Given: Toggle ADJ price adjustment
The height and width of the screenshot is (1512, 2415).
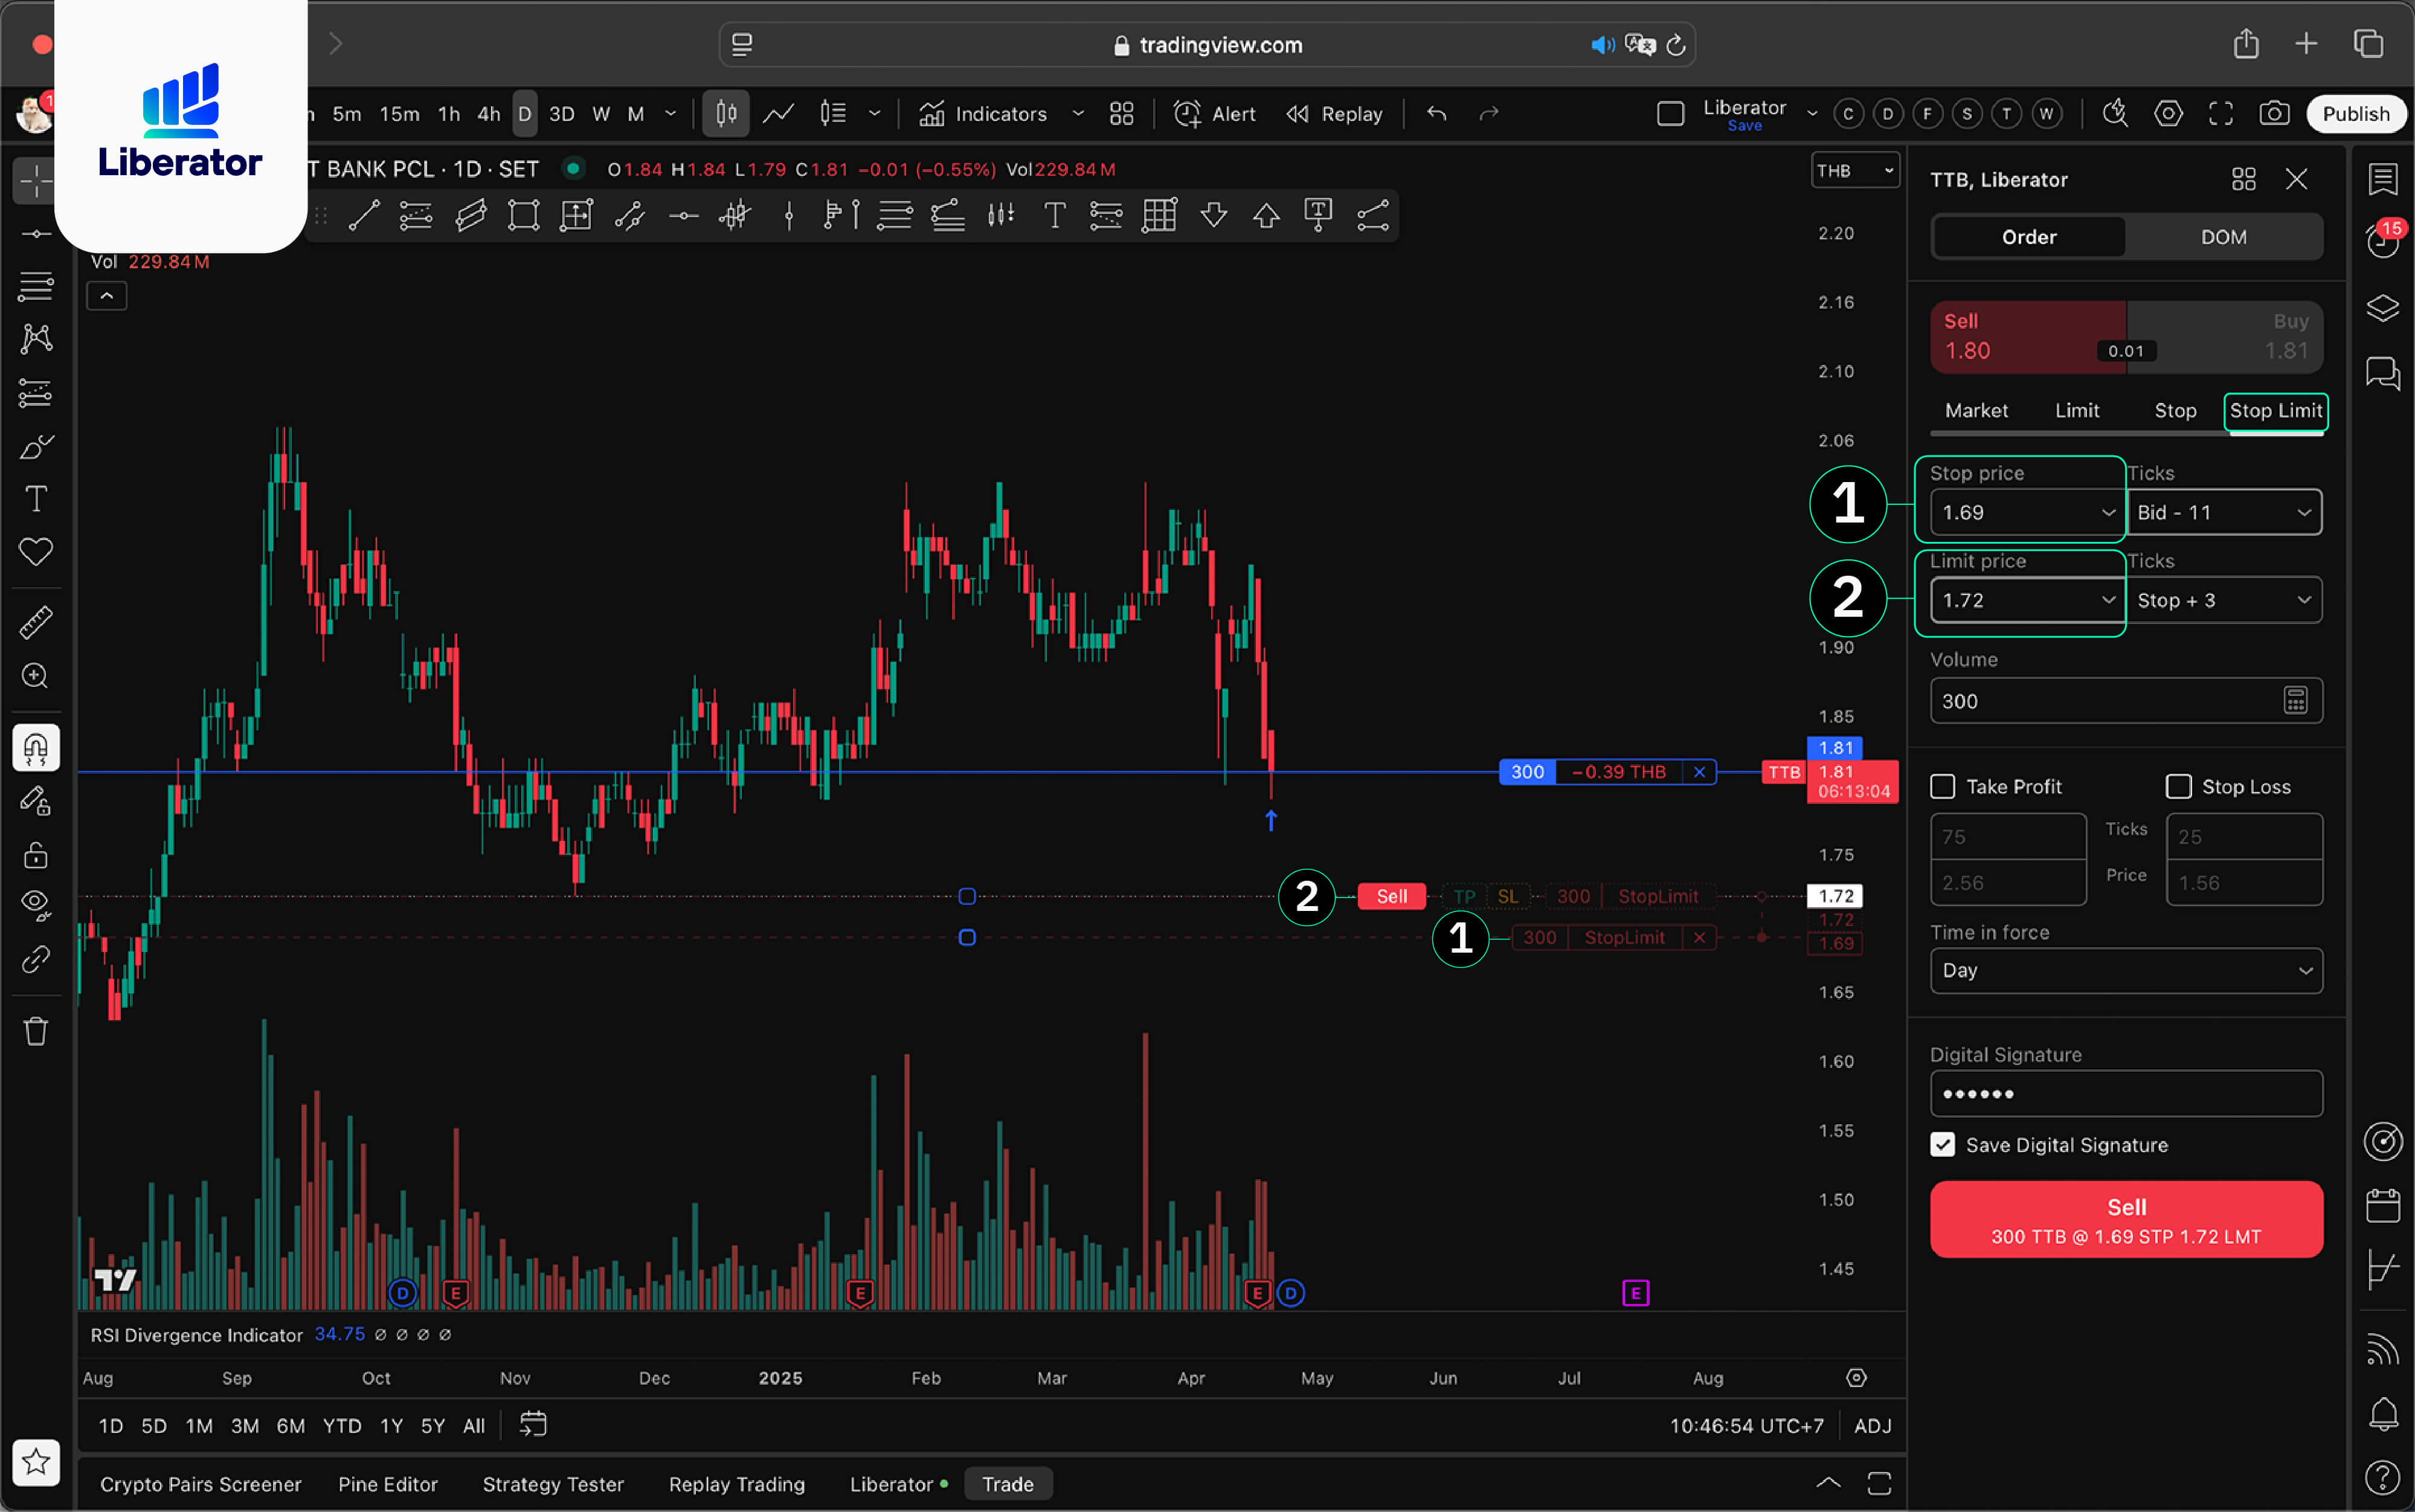Looking at the screenshot, I should (x=1872, y=1426).
